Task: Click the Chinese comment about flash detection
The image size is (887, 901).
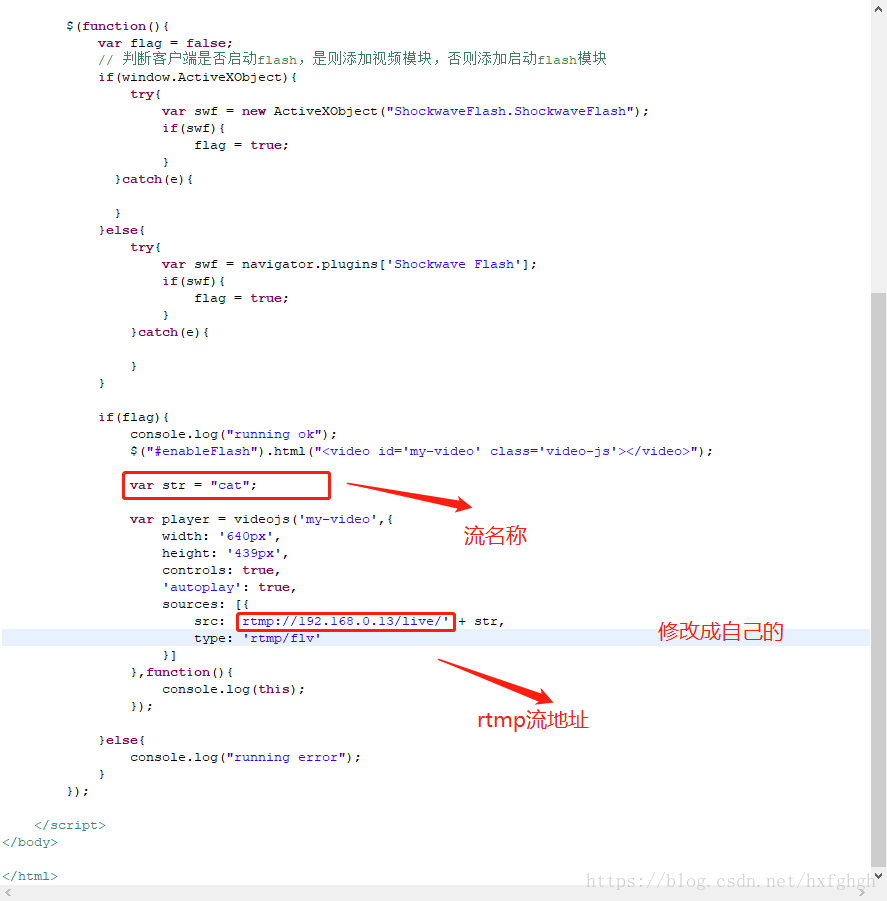Action: coord(352,59)
